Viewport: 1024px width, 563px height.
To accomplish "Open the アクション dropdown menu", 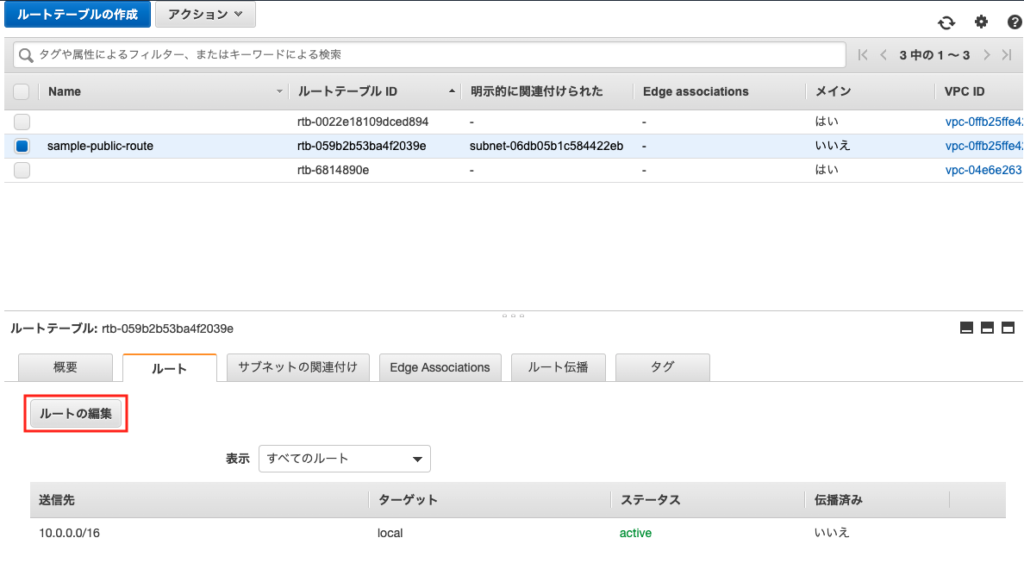I will [205, 15].
